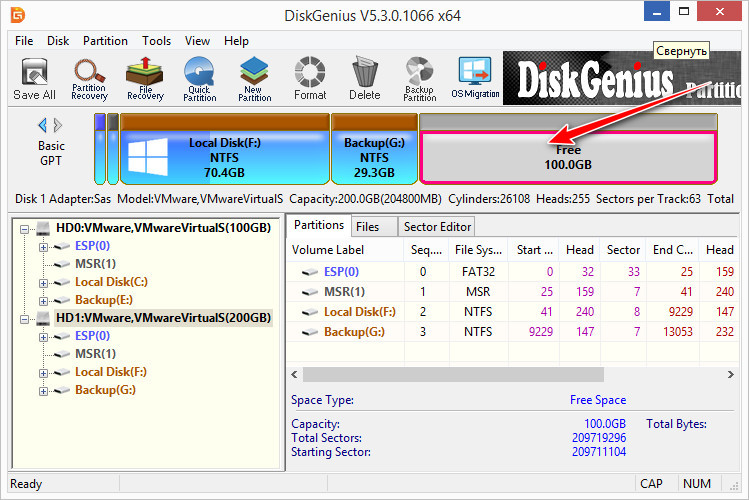This screenshot has width=749, height=500.
Task: Click the Format toolbar icon
Action: point(310,78)
